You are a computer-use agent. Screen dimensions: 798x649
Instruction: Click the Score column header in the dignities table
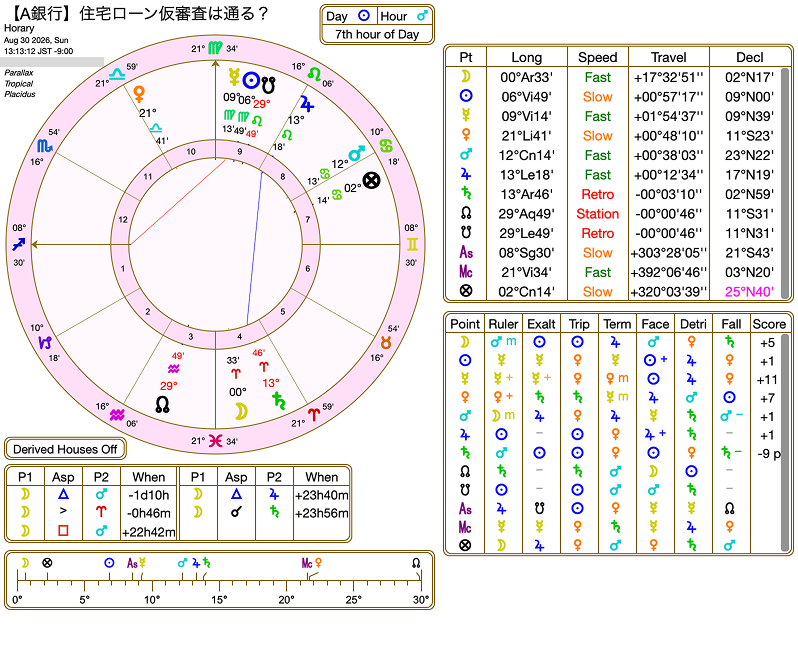click(x=769, y=324)
